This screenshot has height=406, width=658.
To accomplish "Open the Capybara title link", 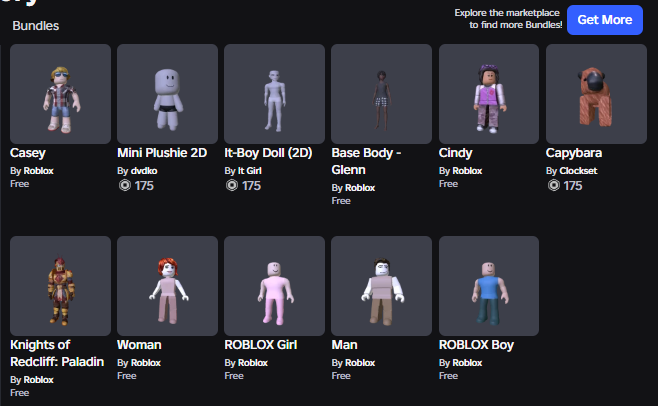I will point(574,153).
